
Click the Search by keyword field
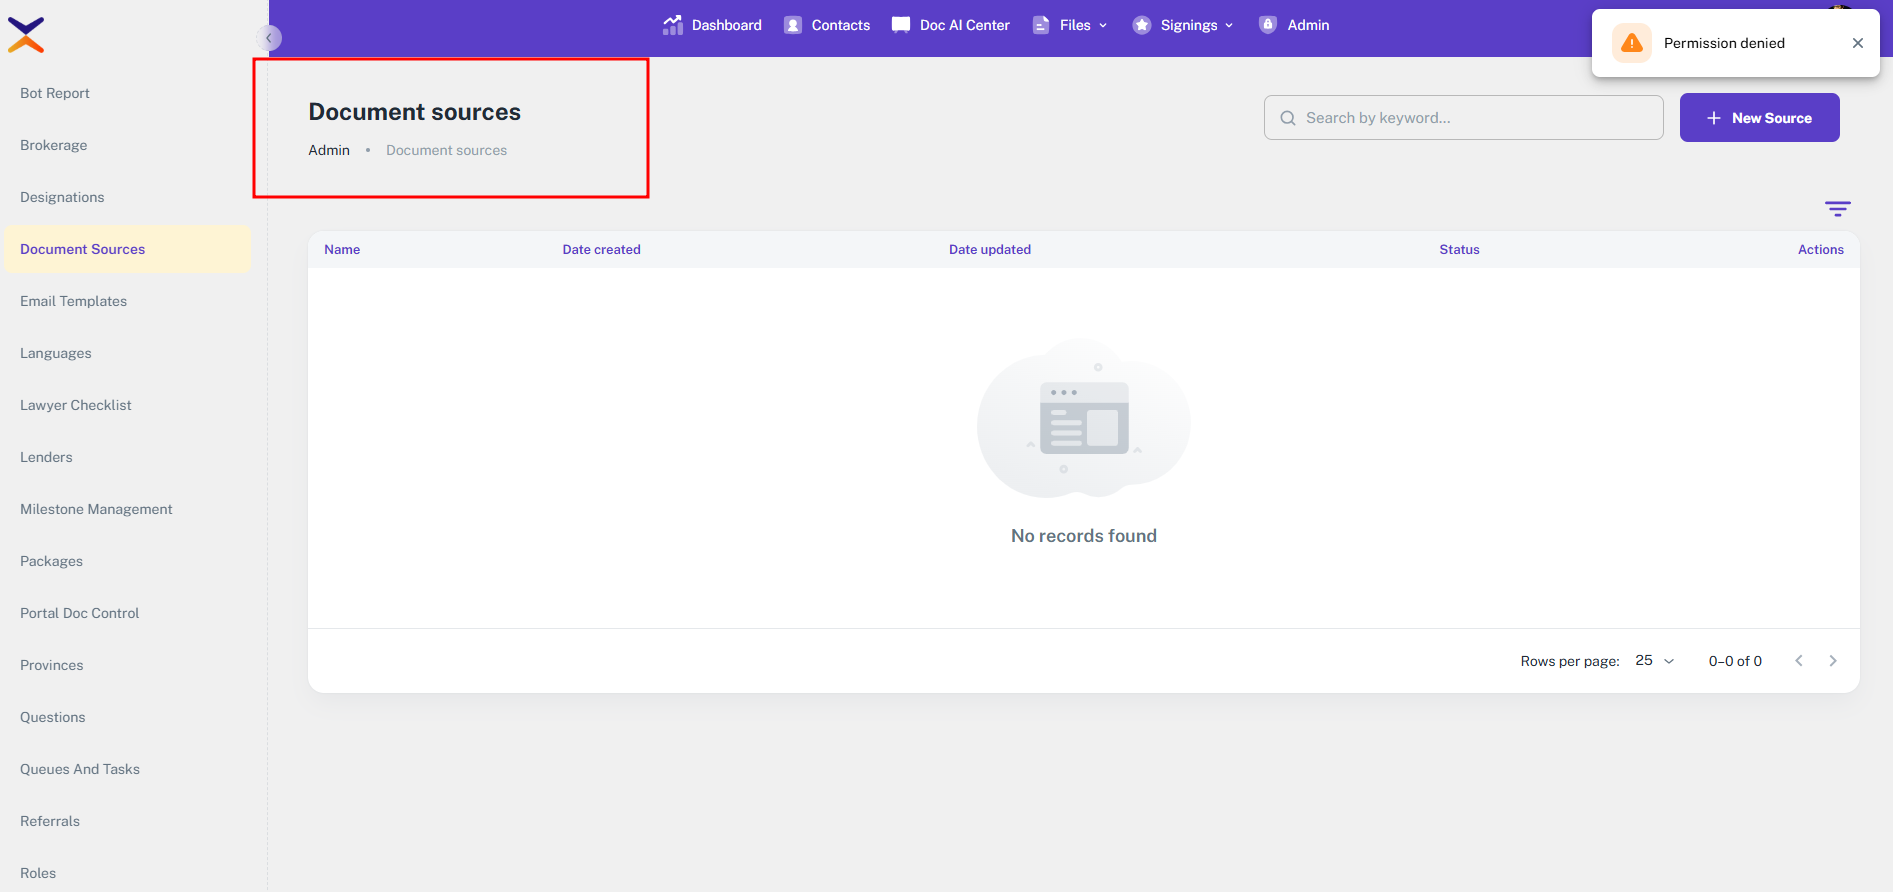[x=1464, y=118]
